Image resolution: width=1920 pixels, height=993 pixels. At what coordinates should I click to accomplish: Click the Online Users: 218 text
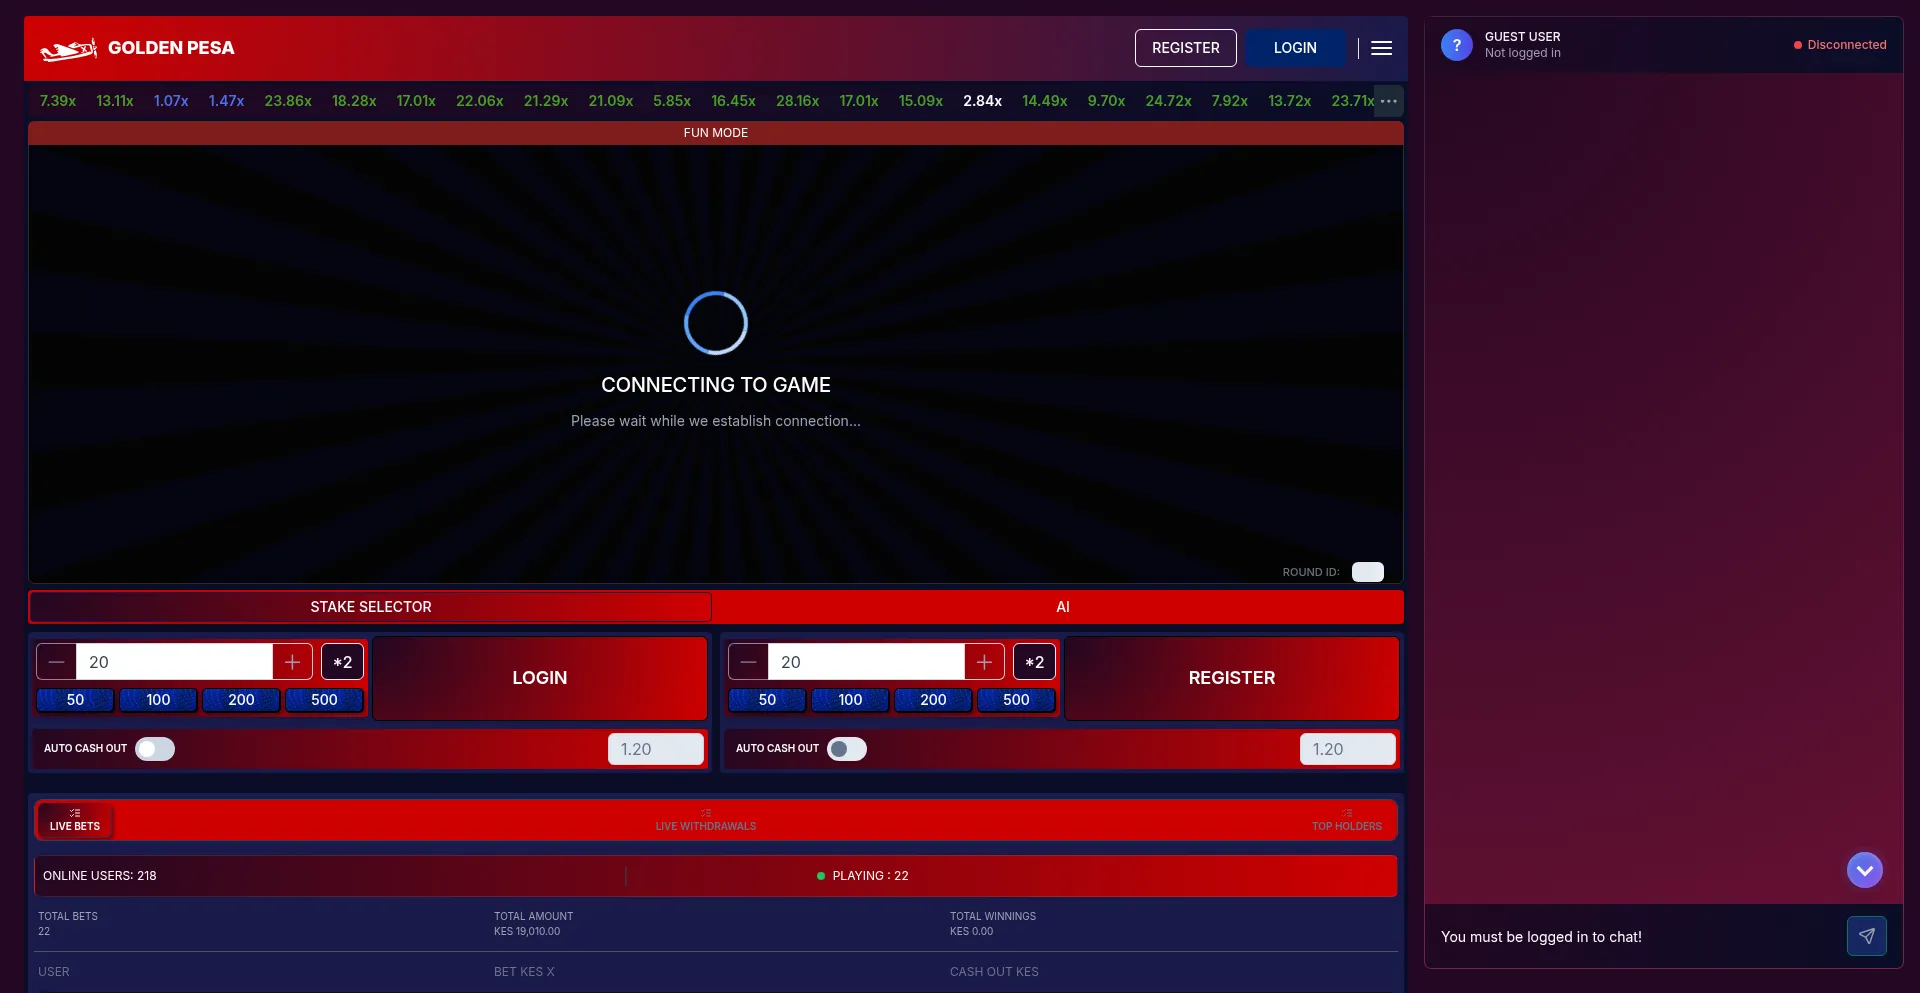100,876
